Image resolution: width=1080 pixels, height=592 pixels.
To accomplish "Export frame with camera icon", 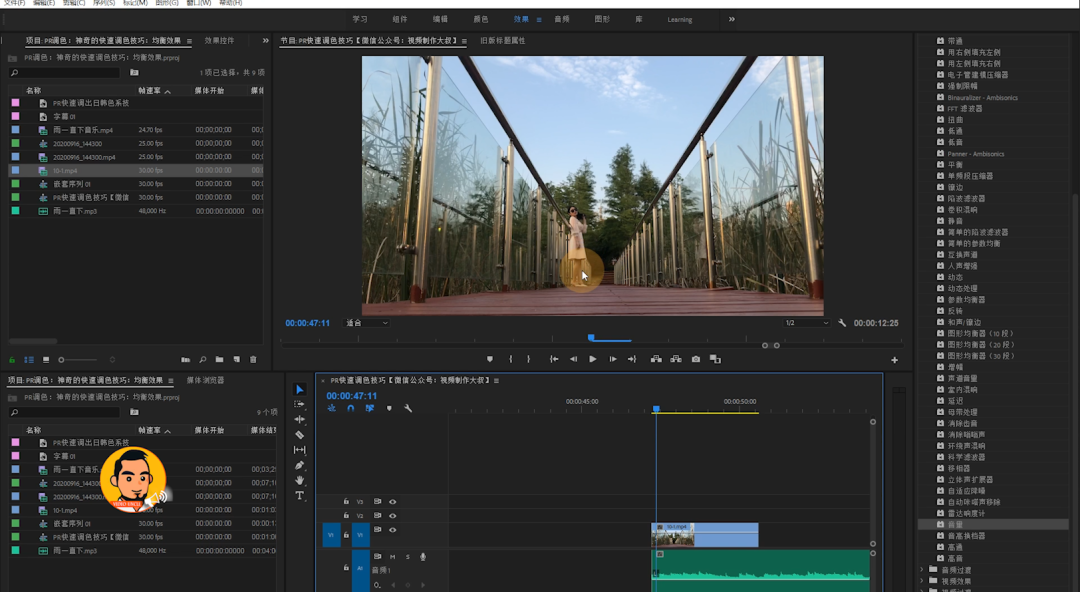I will point(696,359).
